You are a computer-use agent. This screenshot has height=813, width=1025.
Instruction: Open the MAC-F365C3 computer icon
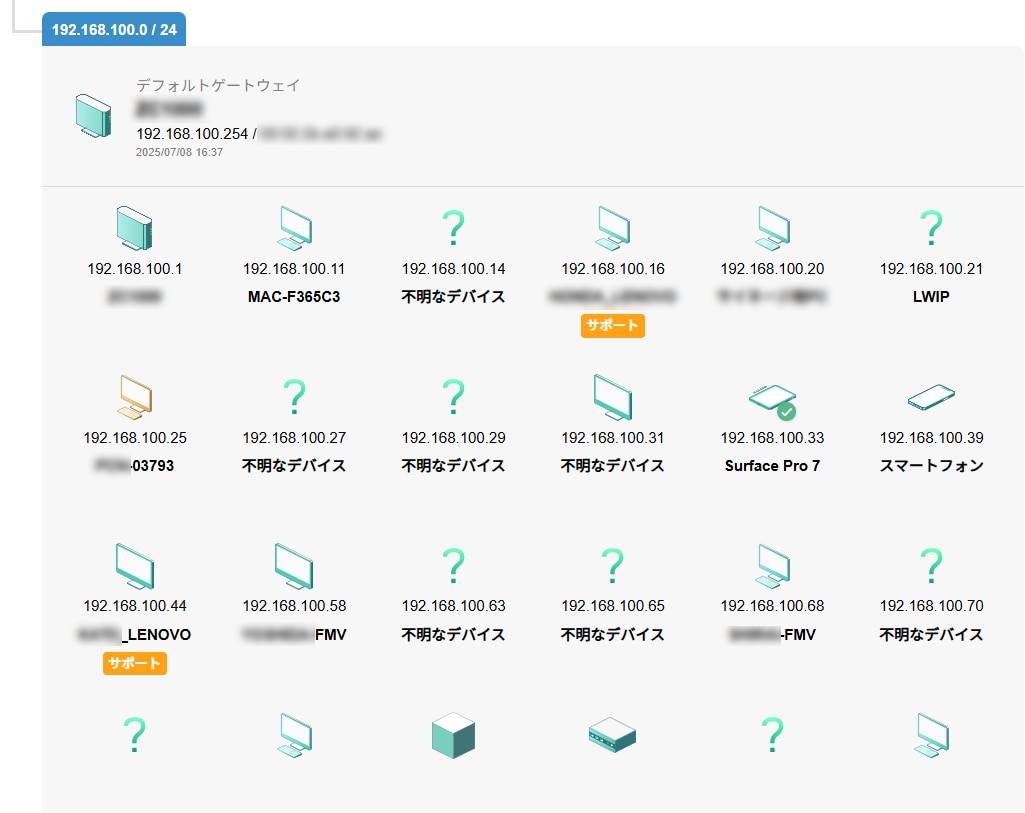tap(294, 228)
